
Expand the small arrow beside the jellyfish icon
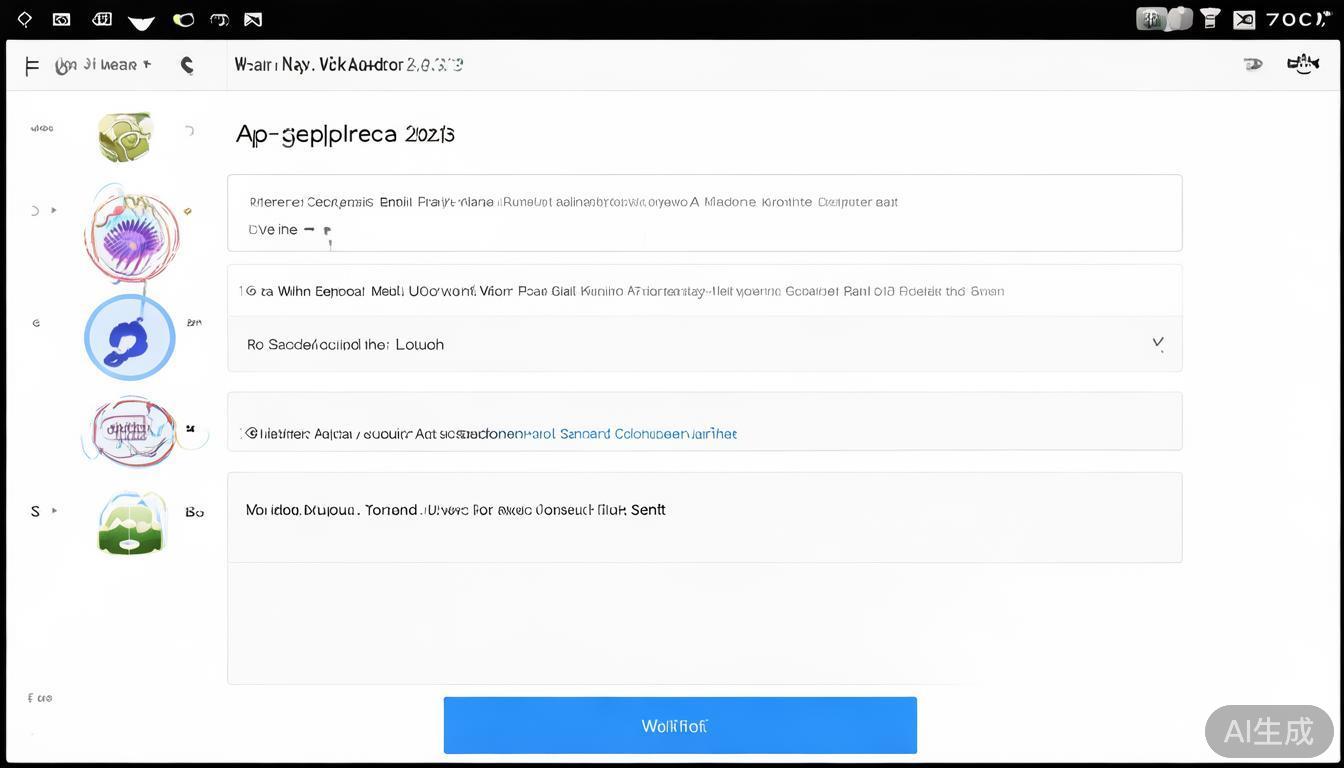click(x=54, y=211)
